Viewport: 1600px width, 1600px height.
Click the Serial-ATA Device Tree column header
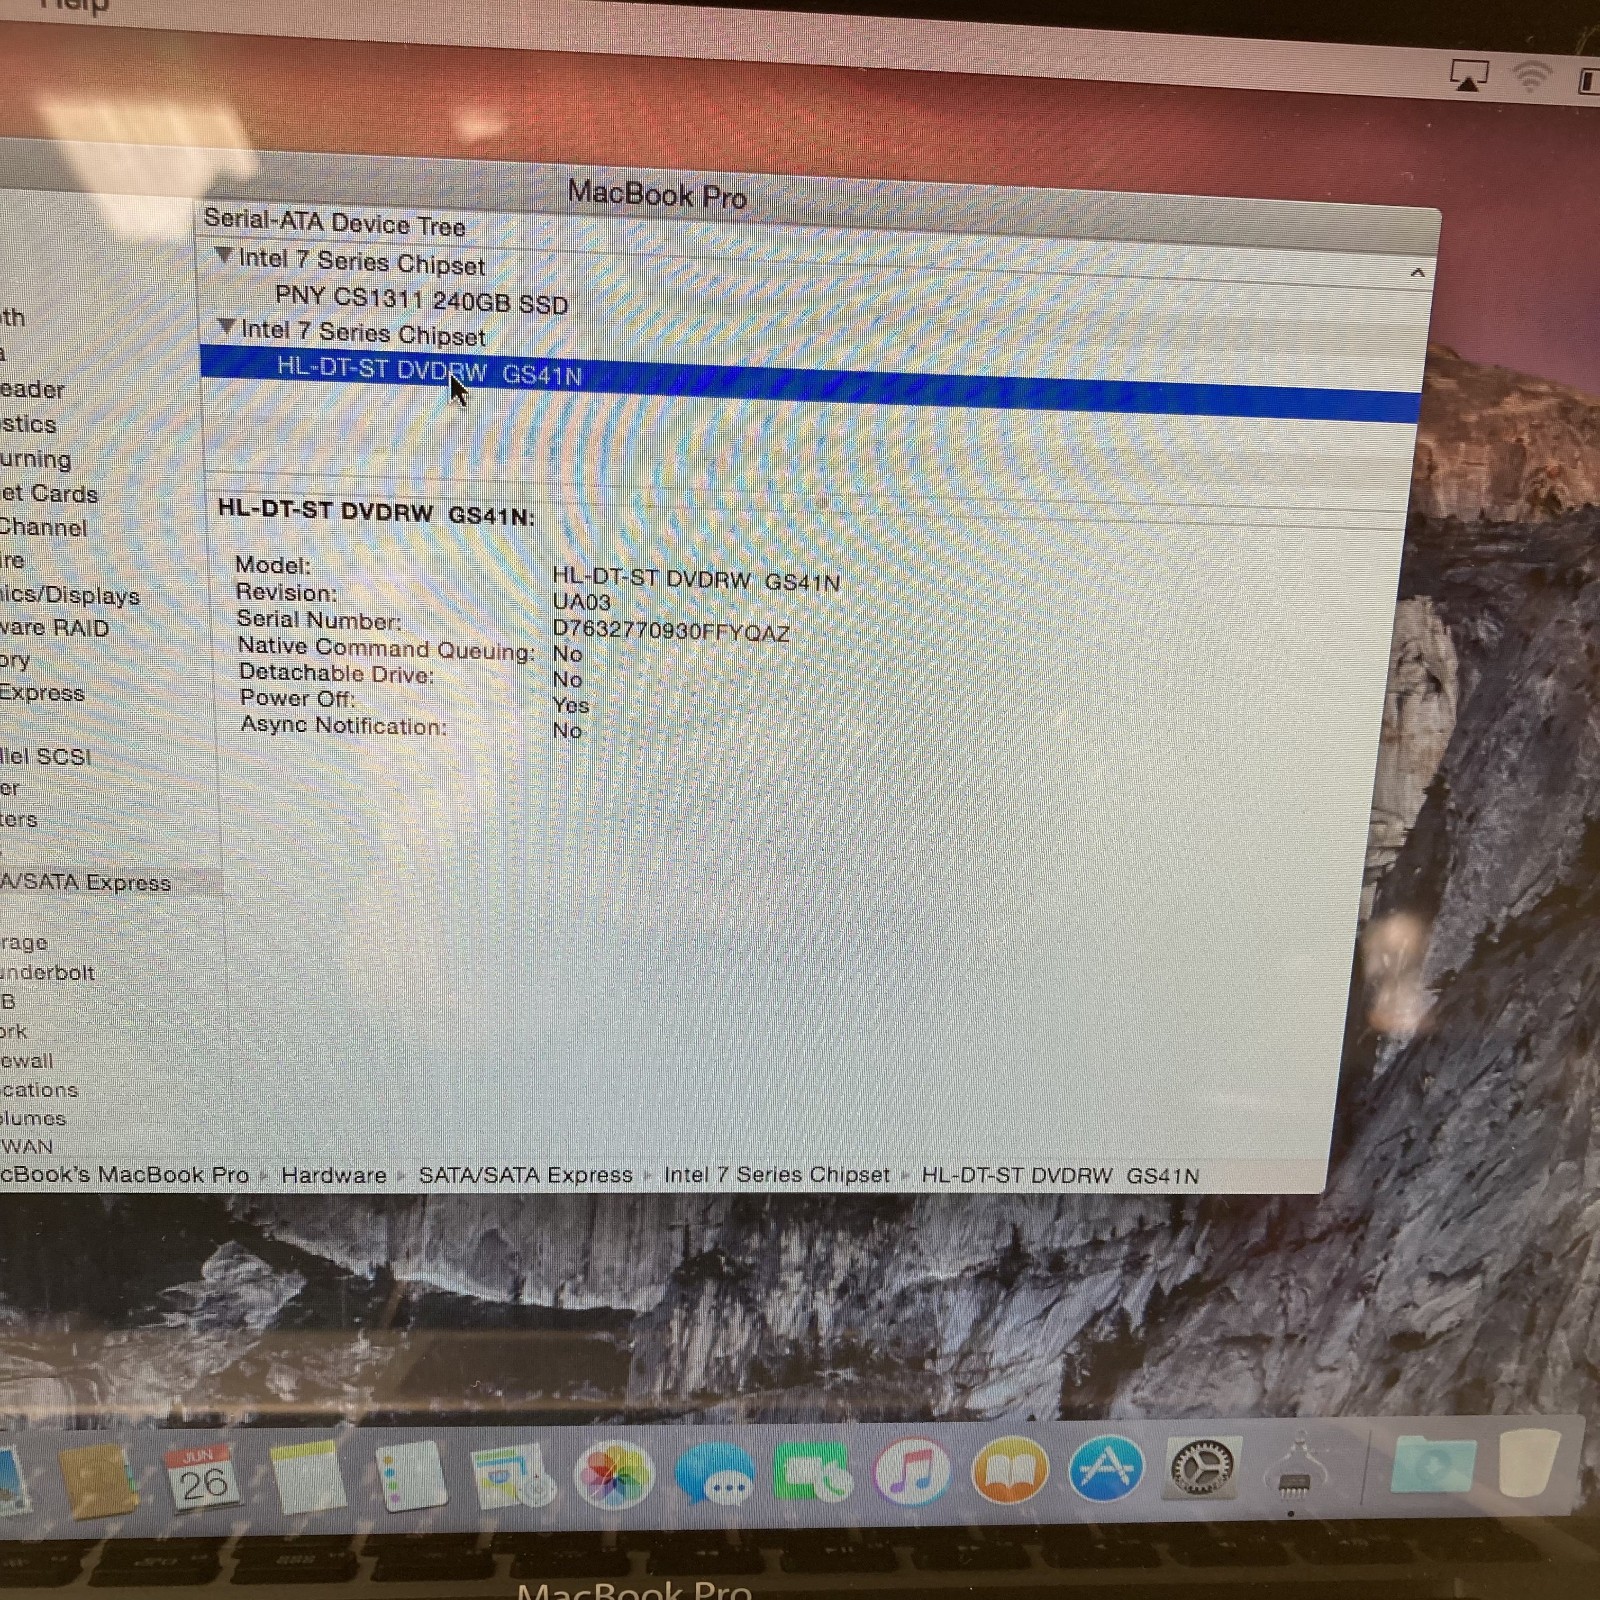334,222
